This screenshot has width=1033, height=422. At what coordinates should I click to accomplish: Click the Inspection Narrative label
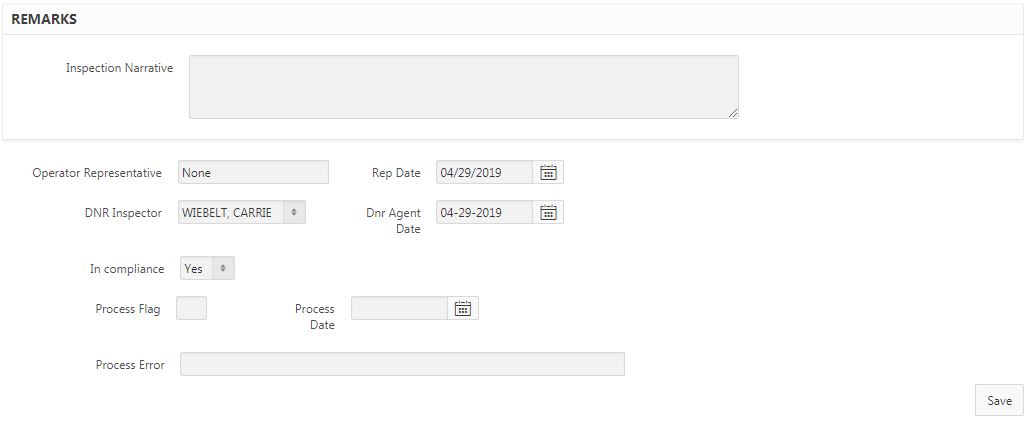119,68
